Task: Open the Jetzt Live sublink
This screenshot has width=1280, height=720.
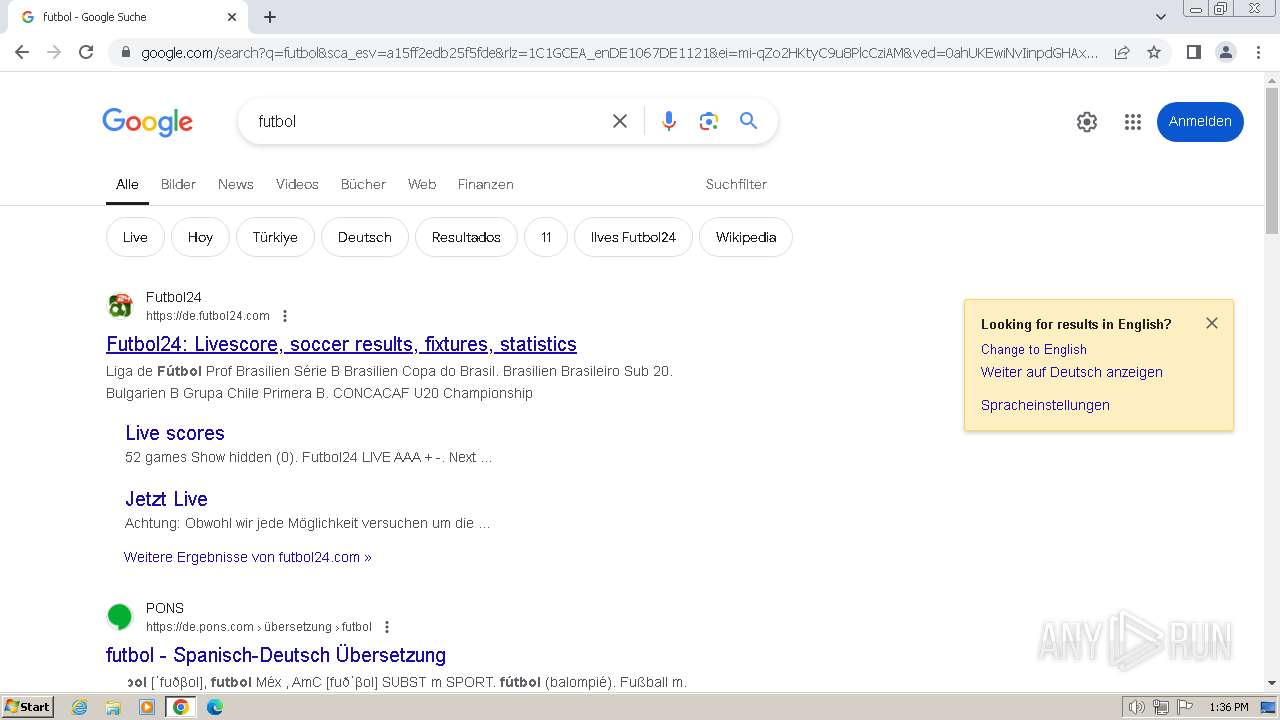Action: click(x=166, y=499)
